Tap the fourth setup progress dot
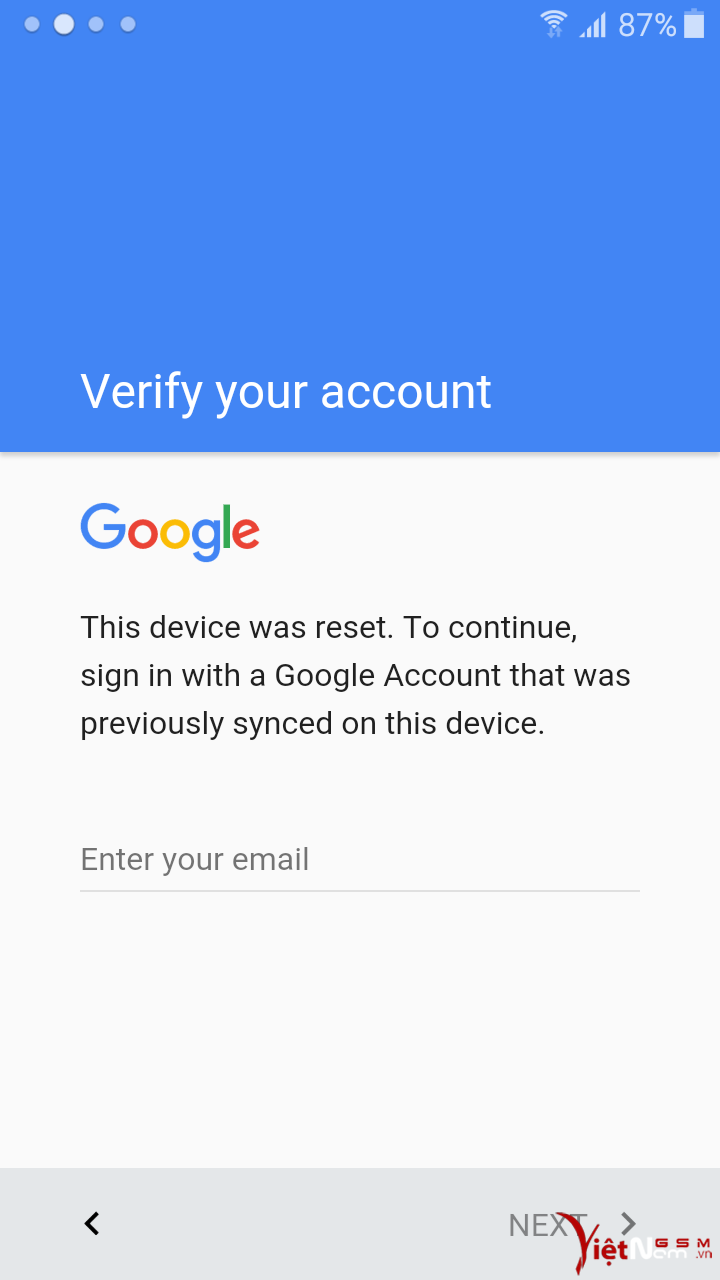The image size is (720, 1280). click(128, 25)
